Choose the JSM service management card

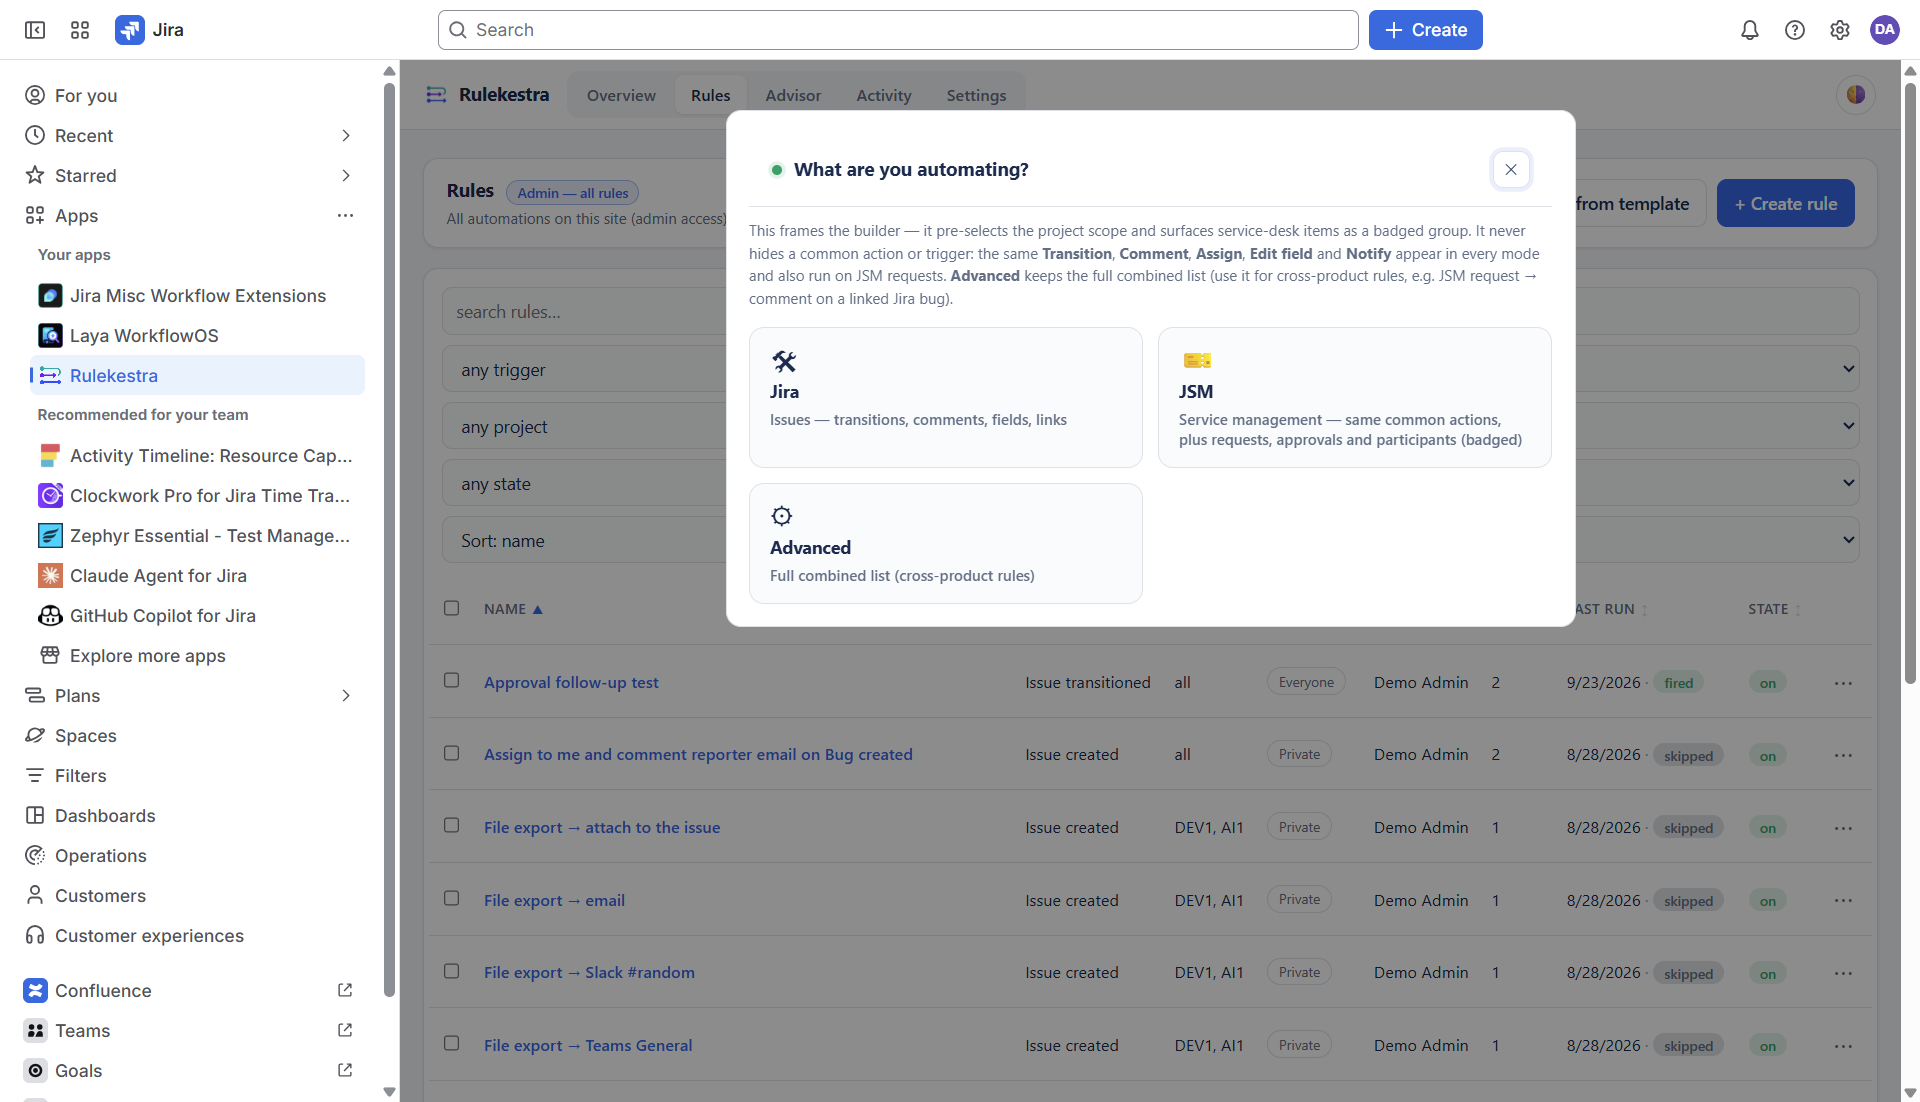(1355, 397)
